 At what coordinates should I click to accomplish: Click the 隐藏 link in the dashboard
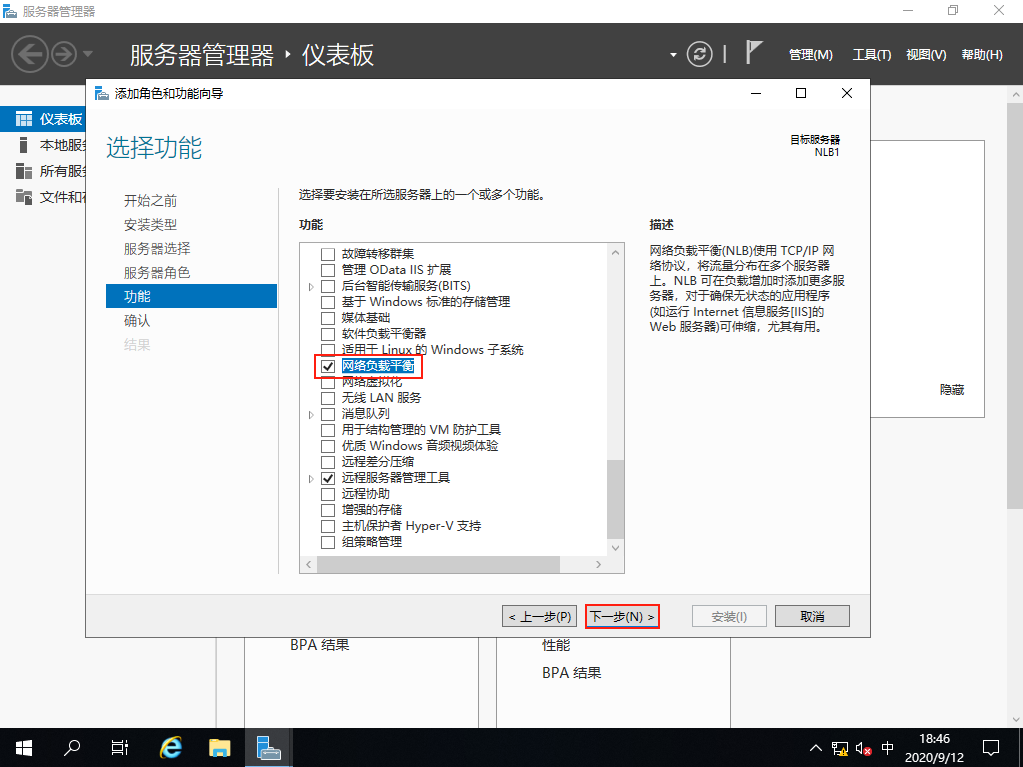(952, 390)
